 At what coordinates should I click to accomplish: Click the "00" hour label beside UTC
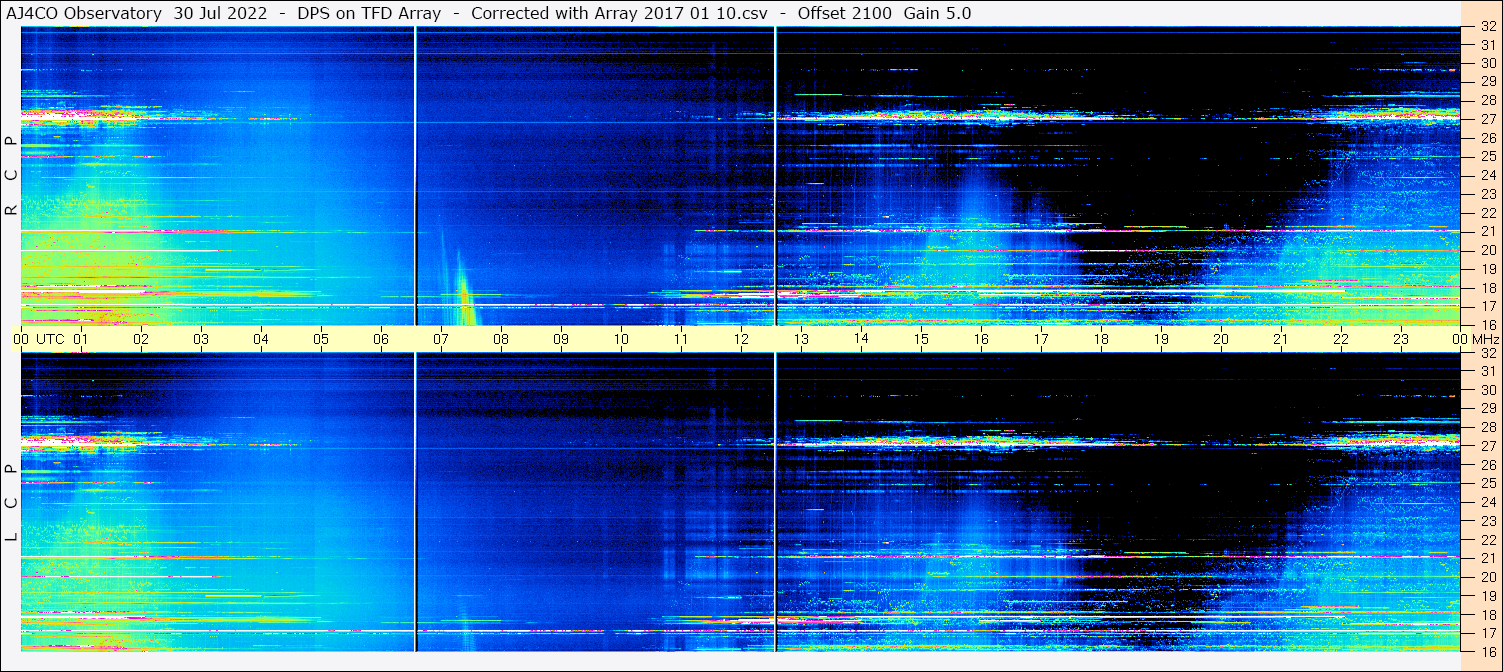tap(21, 339)
